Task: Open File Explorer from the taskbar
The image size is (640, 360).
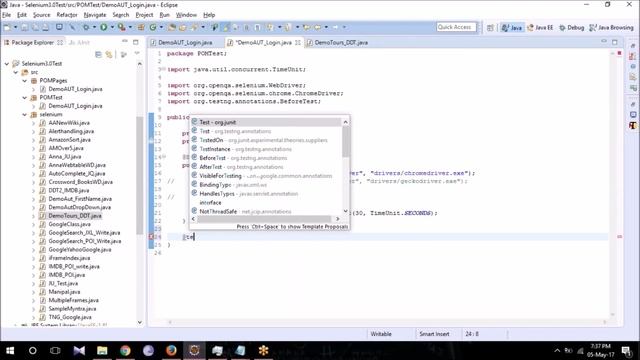Action: 102,351
